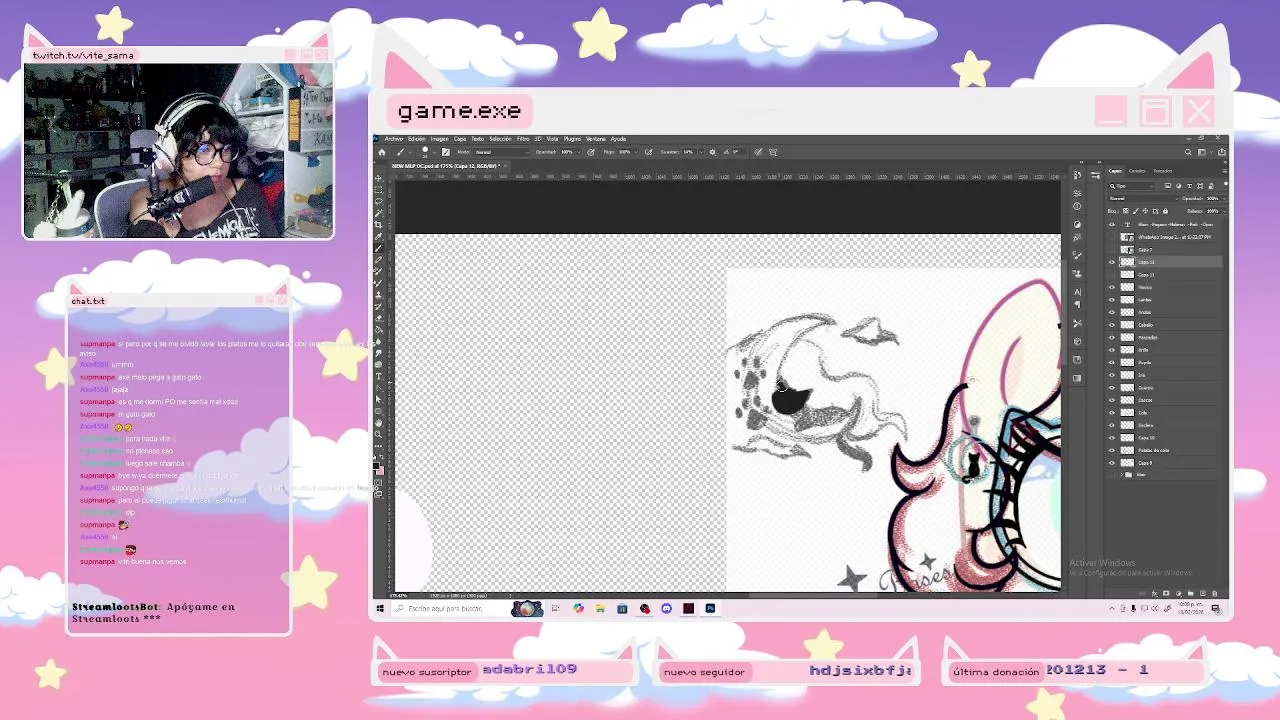Click the Relleno fill value field

(1211, 211)
